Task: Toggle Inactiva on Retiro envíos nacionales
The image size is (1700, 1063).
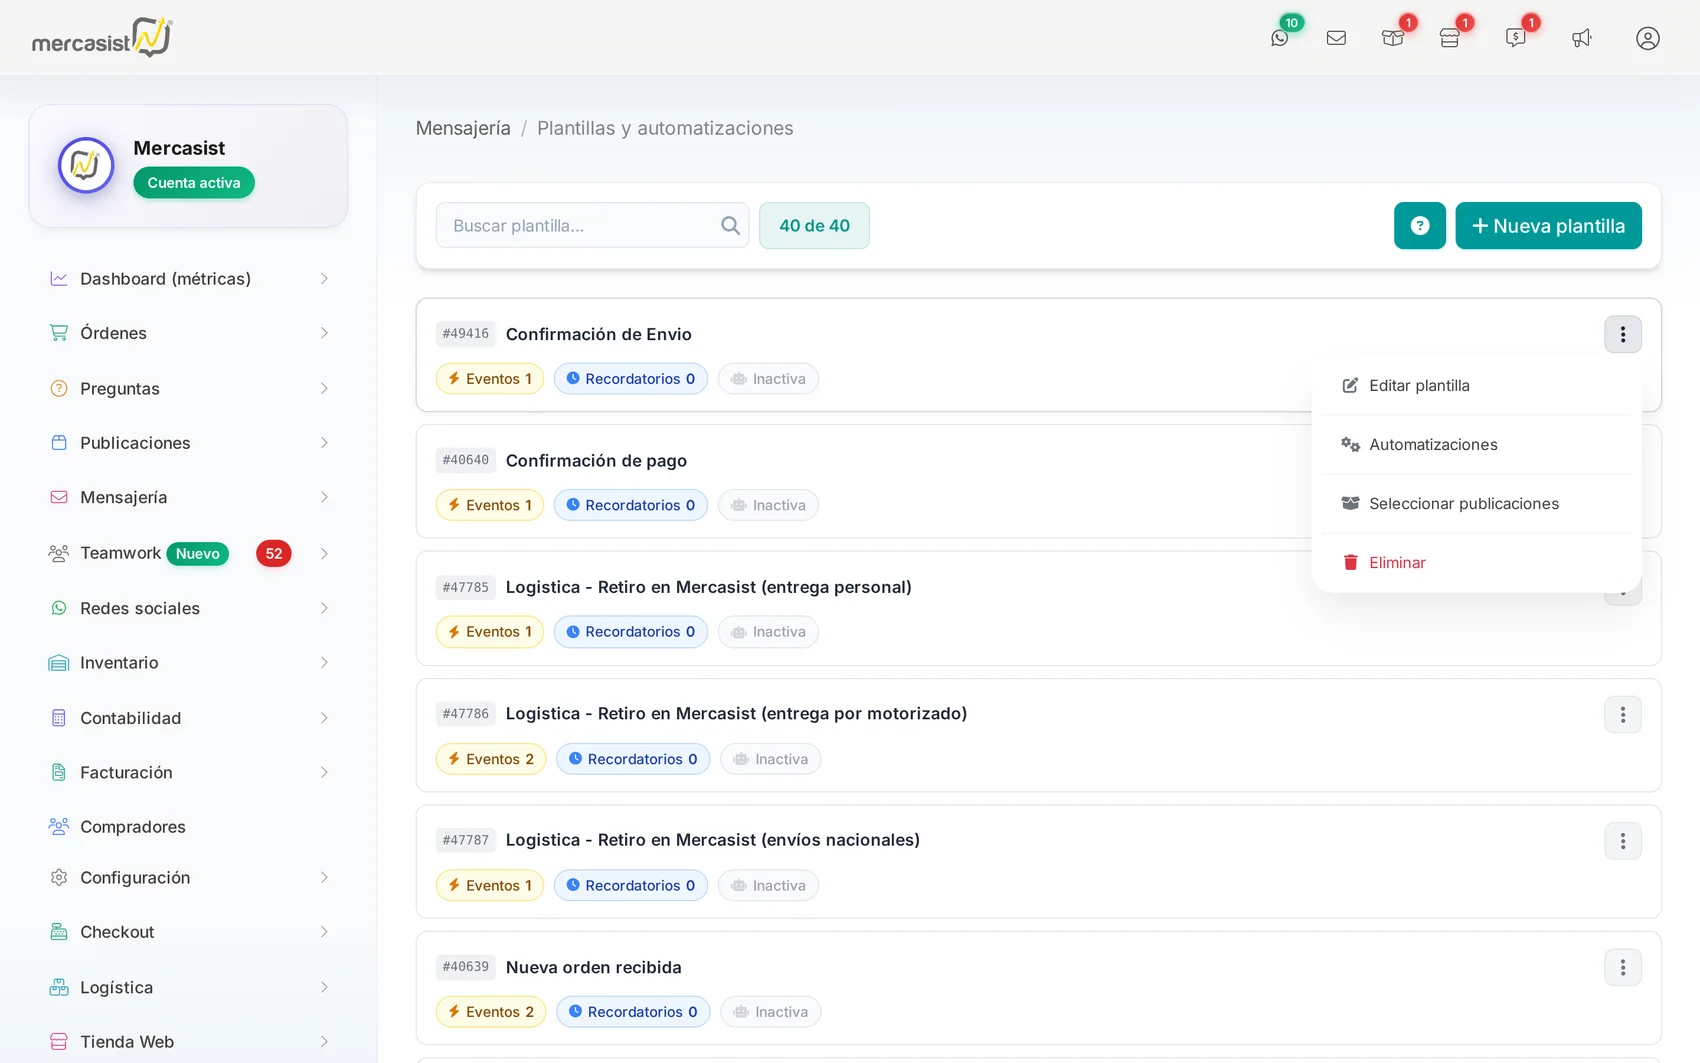Action: click(768, 886)
